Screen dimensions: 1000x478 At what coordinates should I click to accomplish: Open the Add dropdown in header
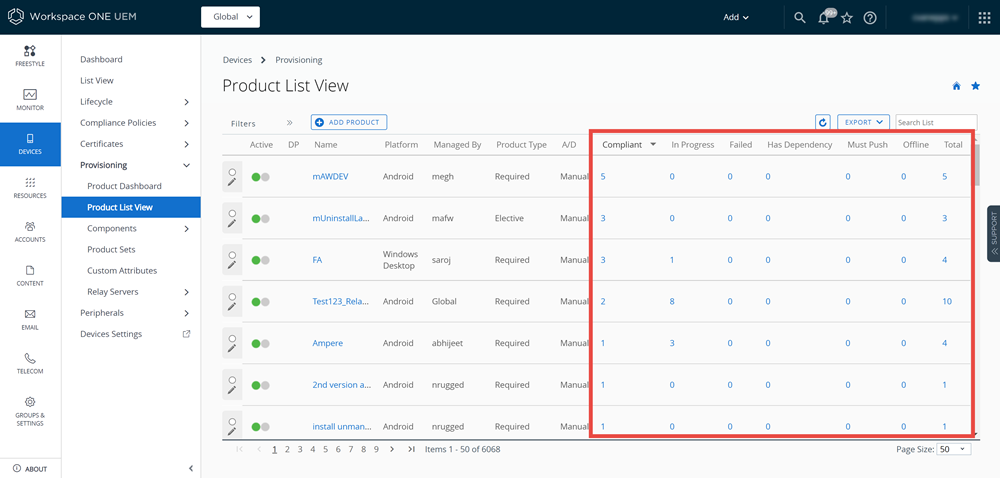735,18
